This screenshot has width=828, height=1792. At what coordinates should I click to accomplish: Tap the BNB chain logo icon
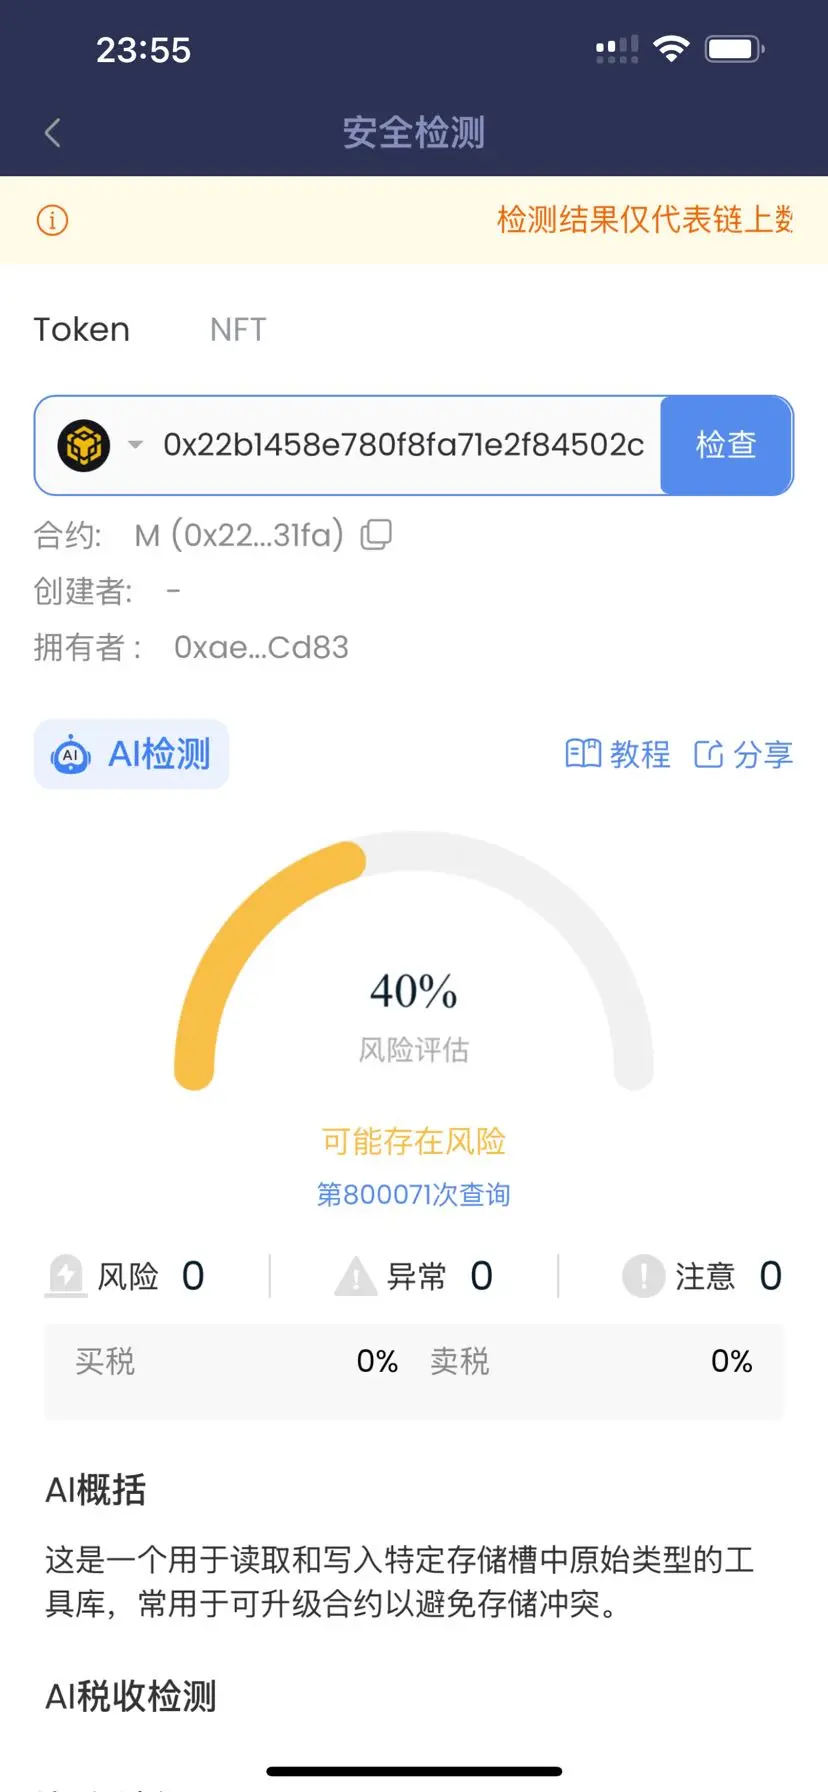point(84,445)
